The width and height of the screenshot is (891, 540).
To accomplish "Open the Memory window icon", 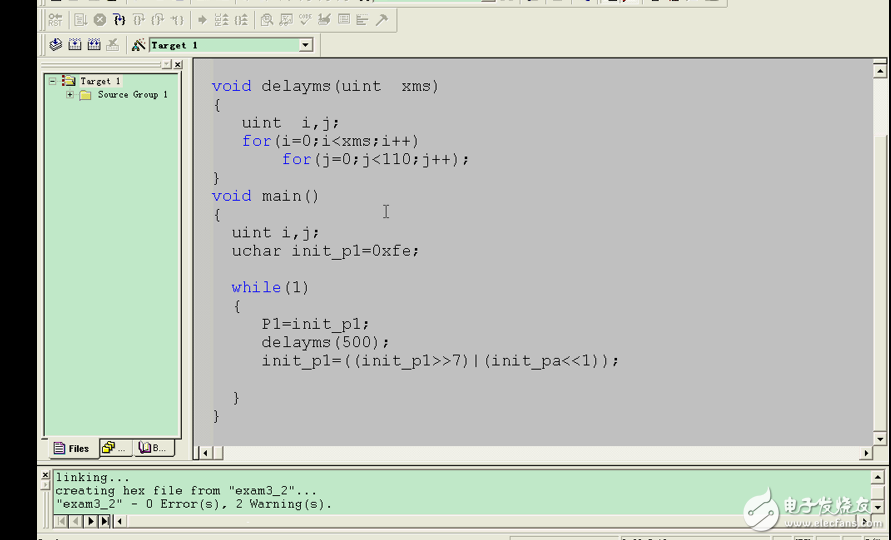I will tap(344, 20).
